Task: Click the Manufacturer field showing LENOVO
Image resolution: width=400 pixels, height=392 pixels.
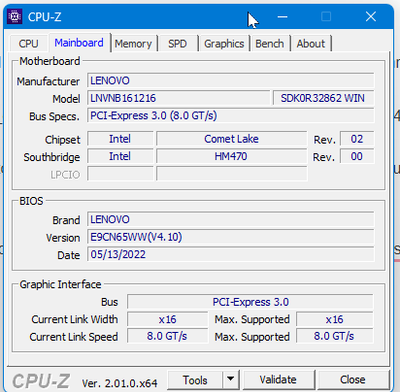Action: click(x=231, y=81)
